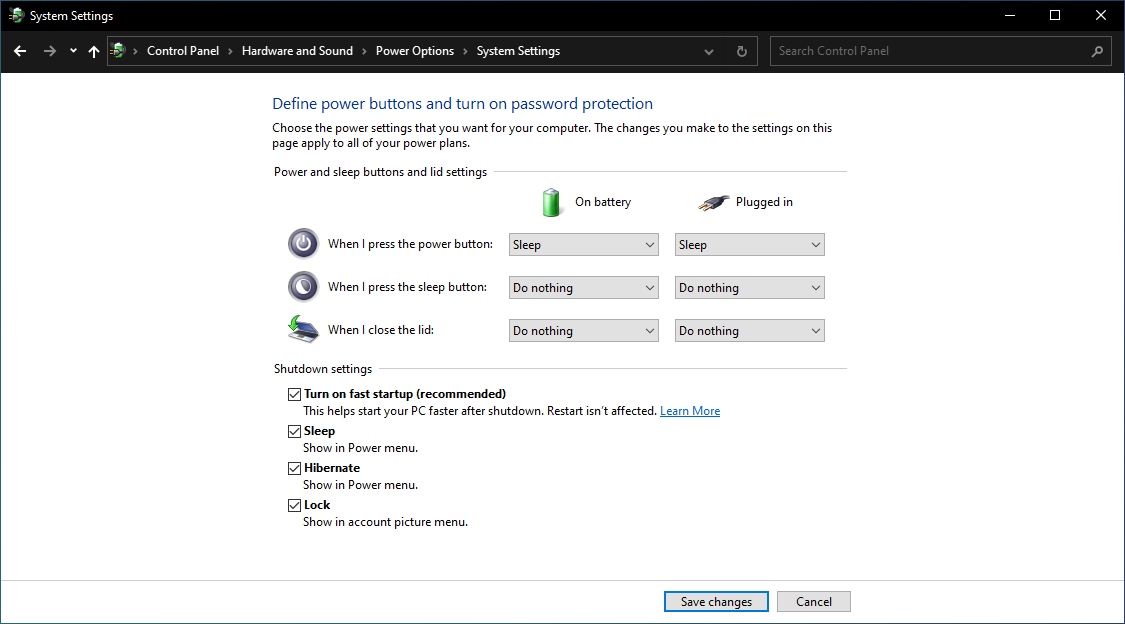Expand close lid On battery dropdown
Image resolution: width=1125 pixels, height=624 pixels.
(583, 331)
